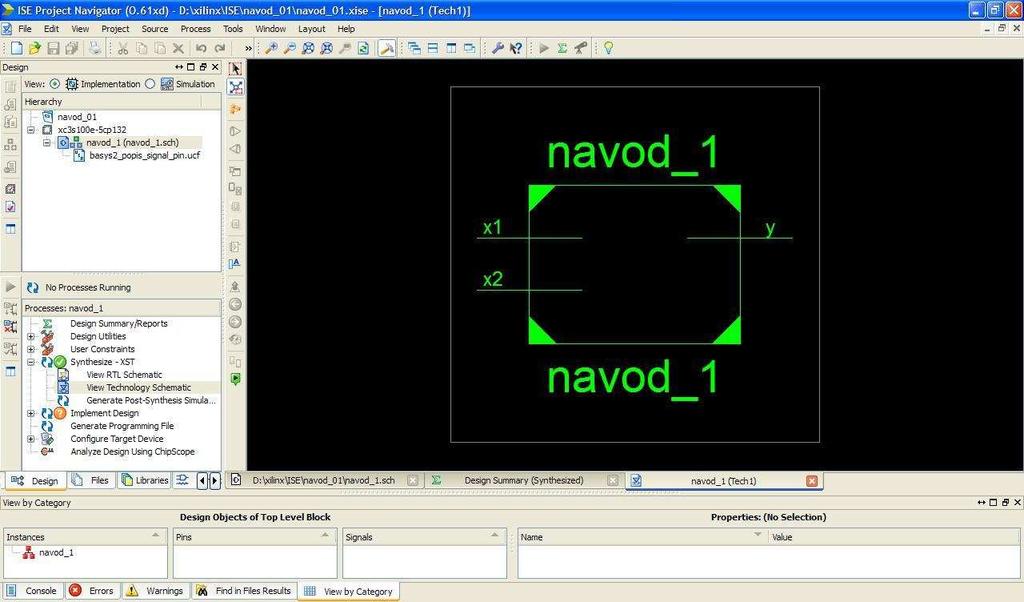The height and width of the screenshot is (602, 1024).
Task: Open the Console tab
Action: click(x=32, y=591)
